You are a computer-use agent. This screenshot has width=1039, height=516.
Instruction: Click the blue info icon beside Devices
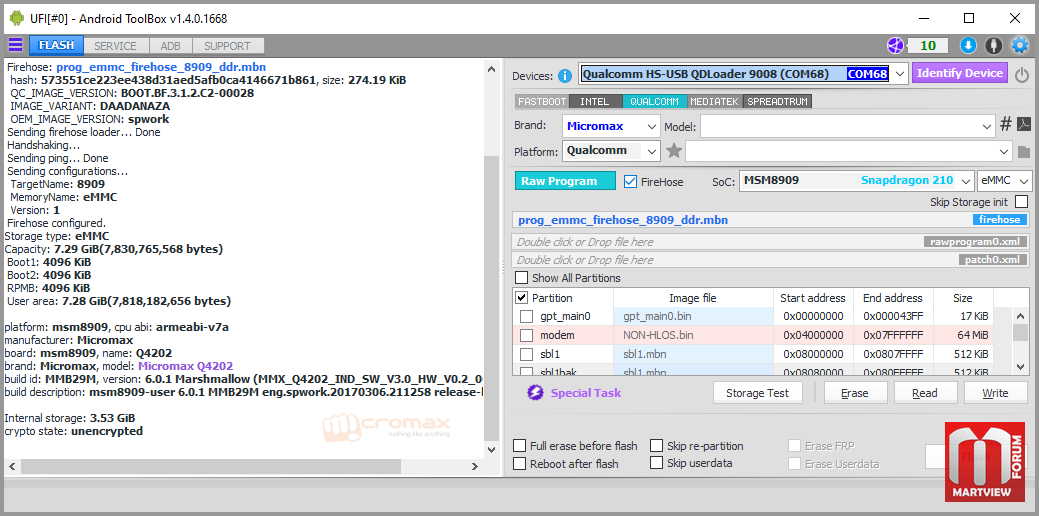565,76
